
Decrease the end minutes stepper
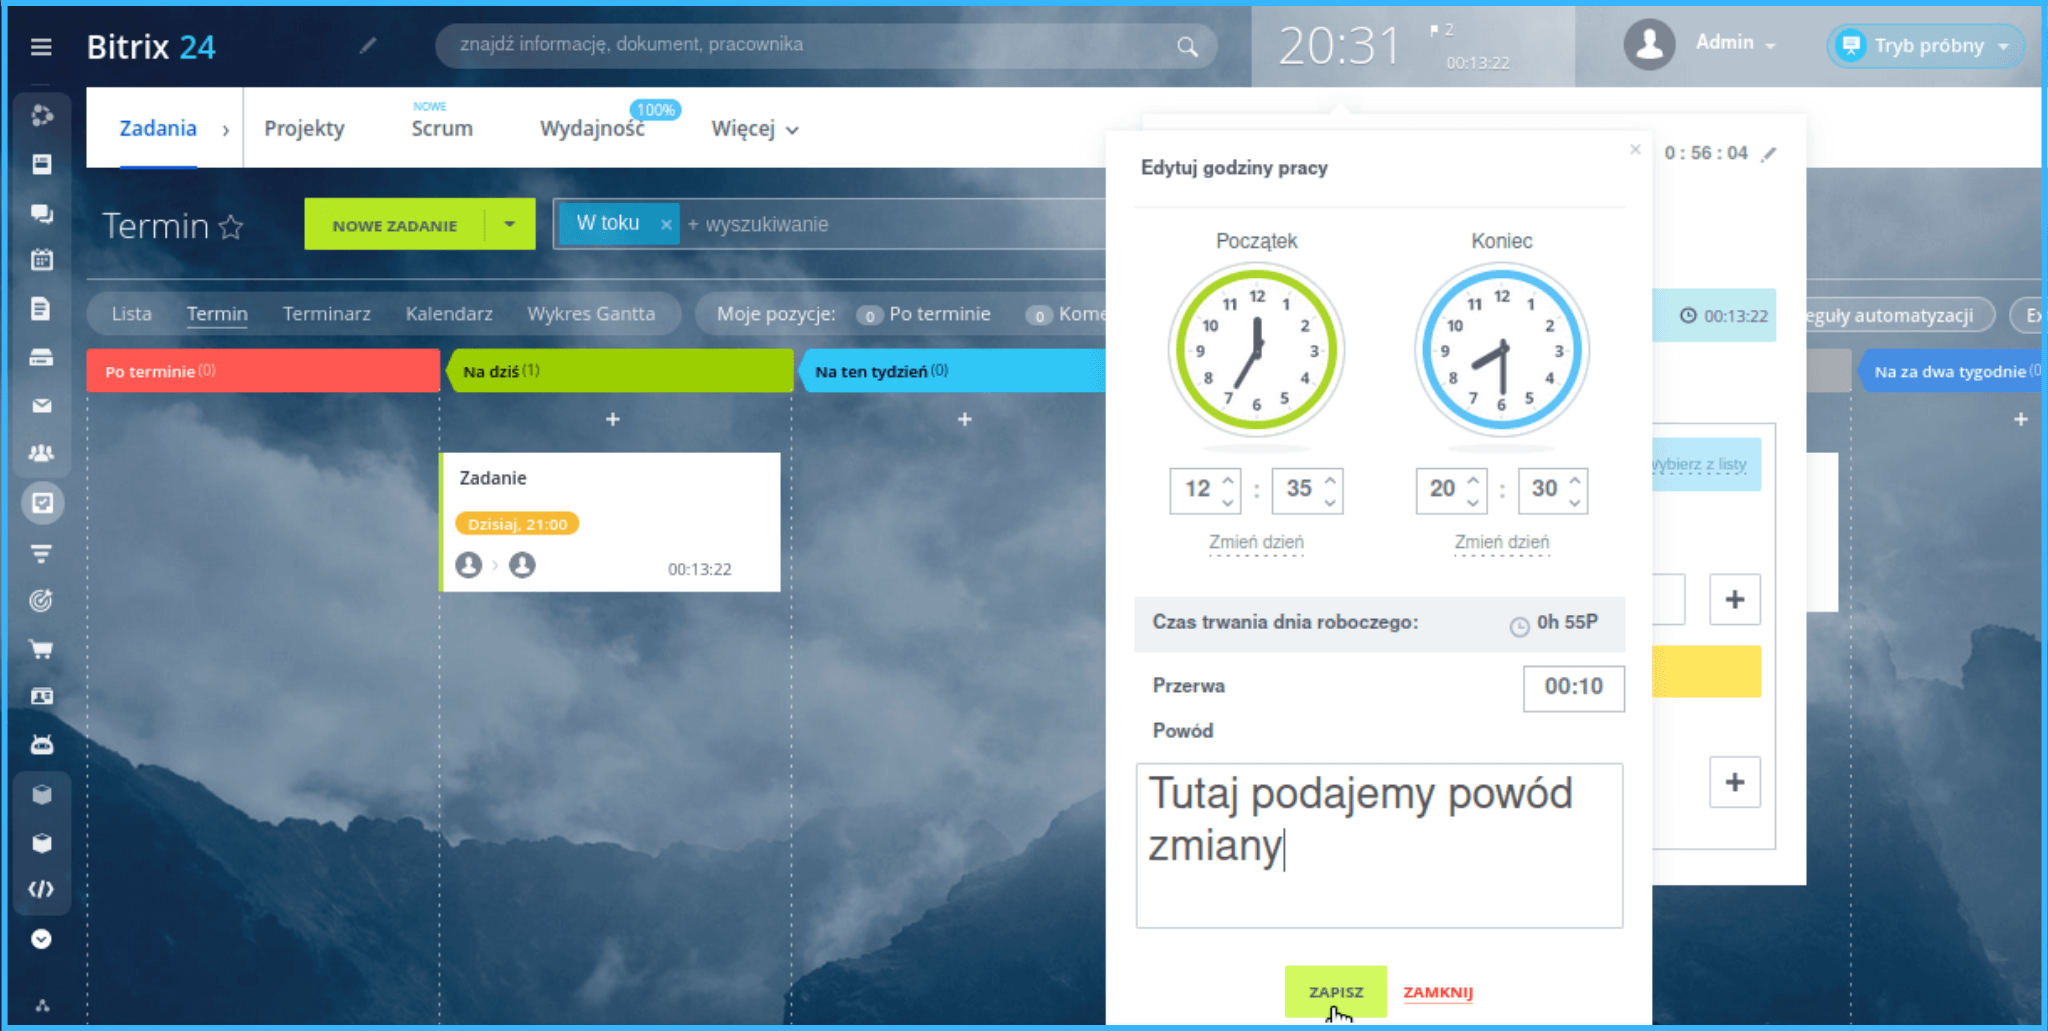(1575, 502)
